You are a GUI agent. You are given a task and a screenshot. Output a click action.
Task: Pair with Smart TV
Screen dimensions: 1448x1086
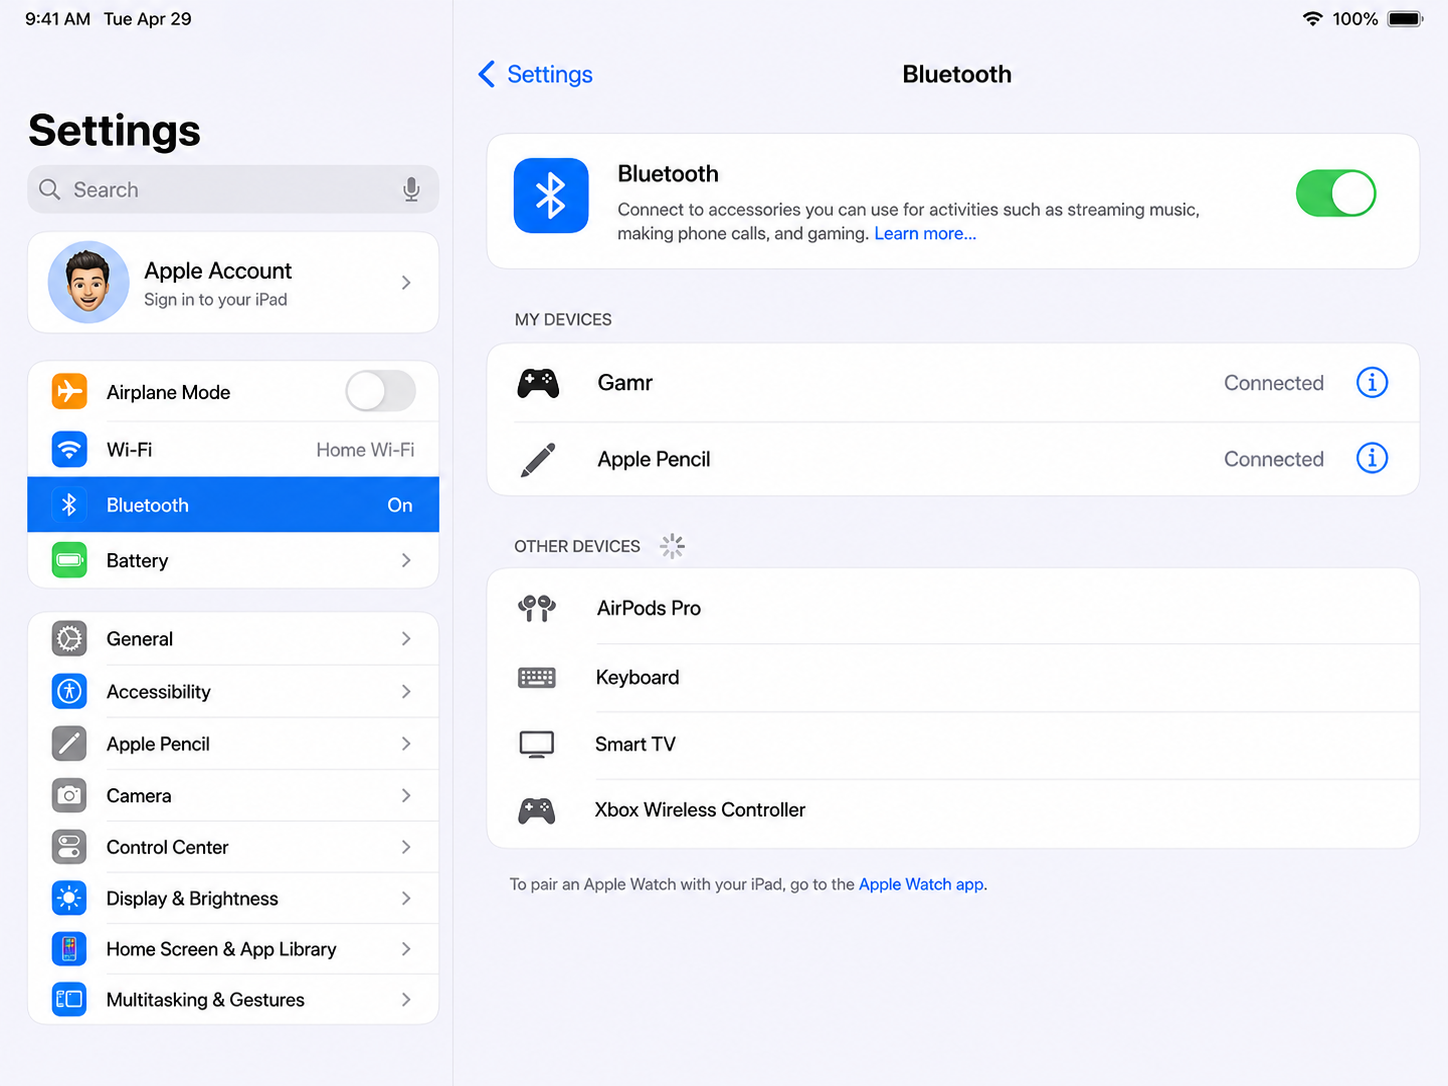(x=953, y=744)
